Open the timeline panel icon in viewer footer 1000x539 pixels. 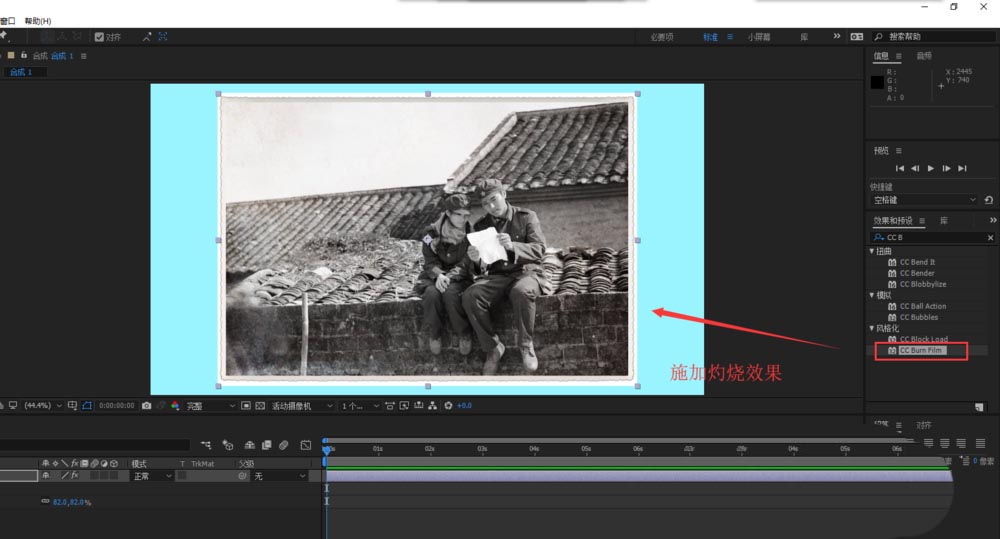418,406
